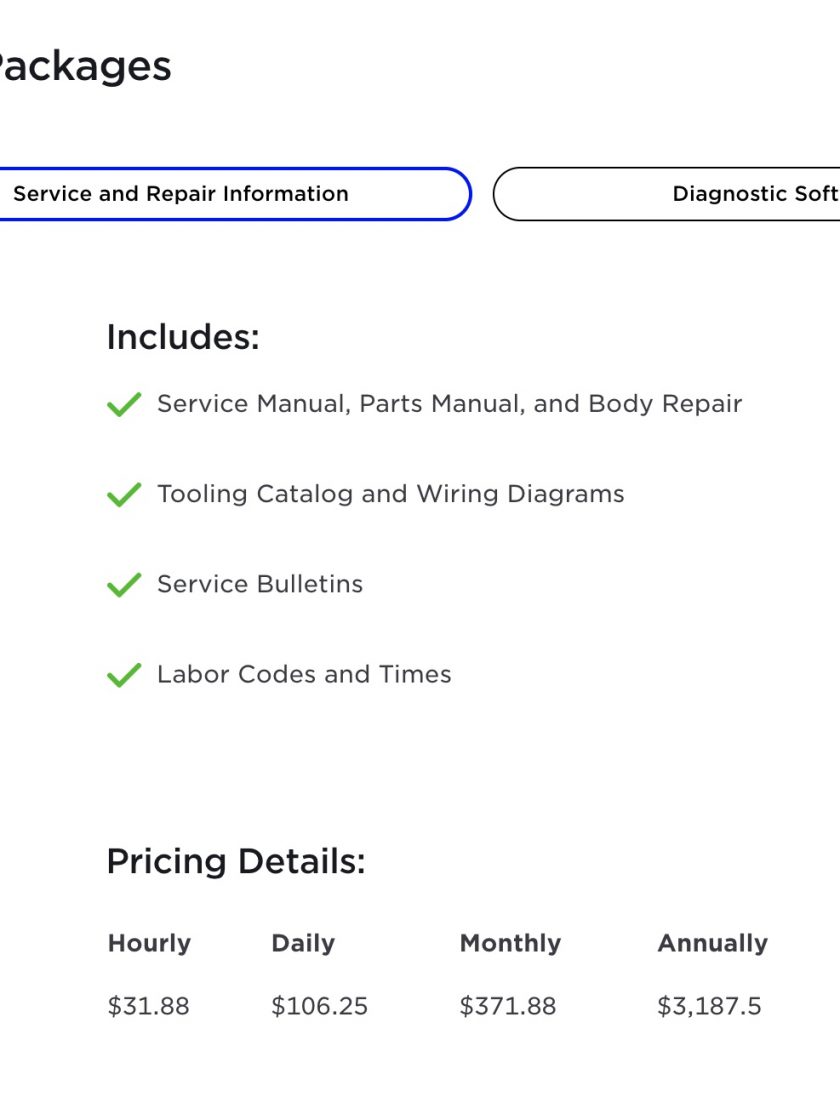Click the Pricing Details: heading
This screenshot has width=840, height=1120.
pyautogui.click(x=236, y=861)
